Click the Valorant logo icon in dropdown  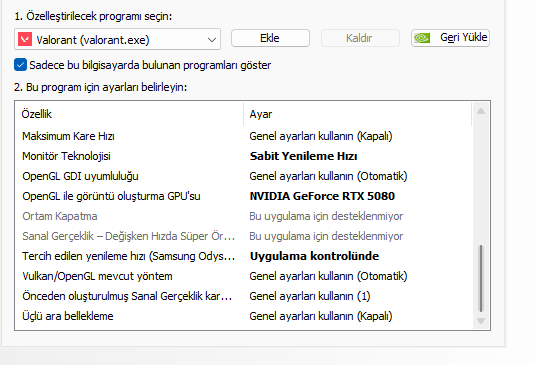click(25, 40)
